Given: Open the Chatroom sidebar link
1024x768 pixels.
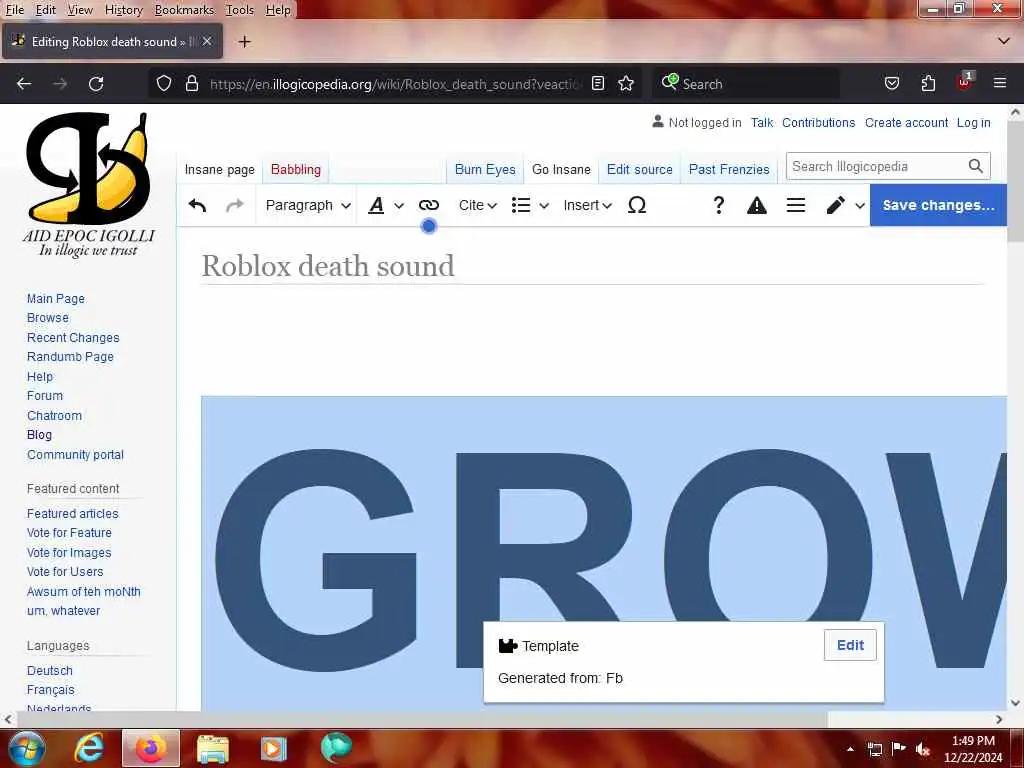Looking at the screenshot, I should pyautogui.click(x=54, y=415).
